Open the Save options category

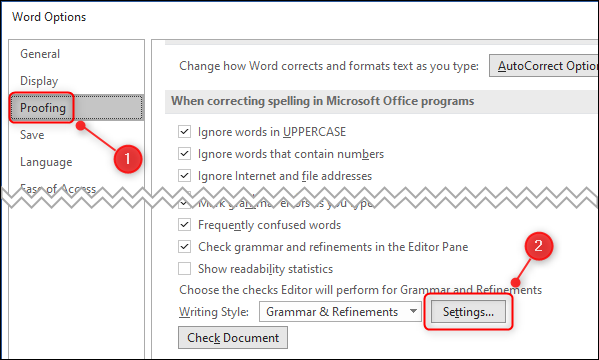point(32,135)
